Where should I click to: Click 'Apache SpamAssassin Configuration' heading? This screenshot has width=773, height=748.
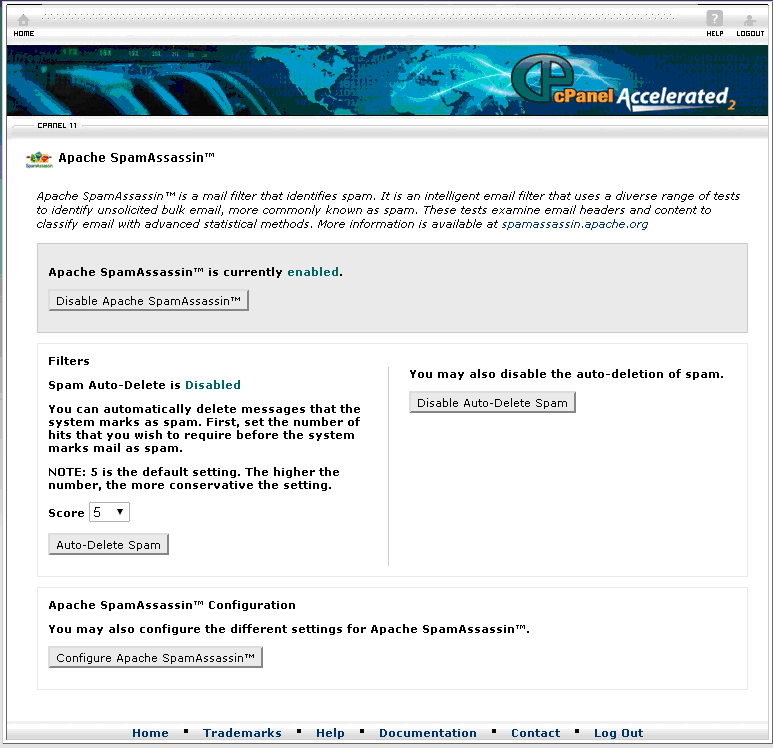(x=172, y=606)
